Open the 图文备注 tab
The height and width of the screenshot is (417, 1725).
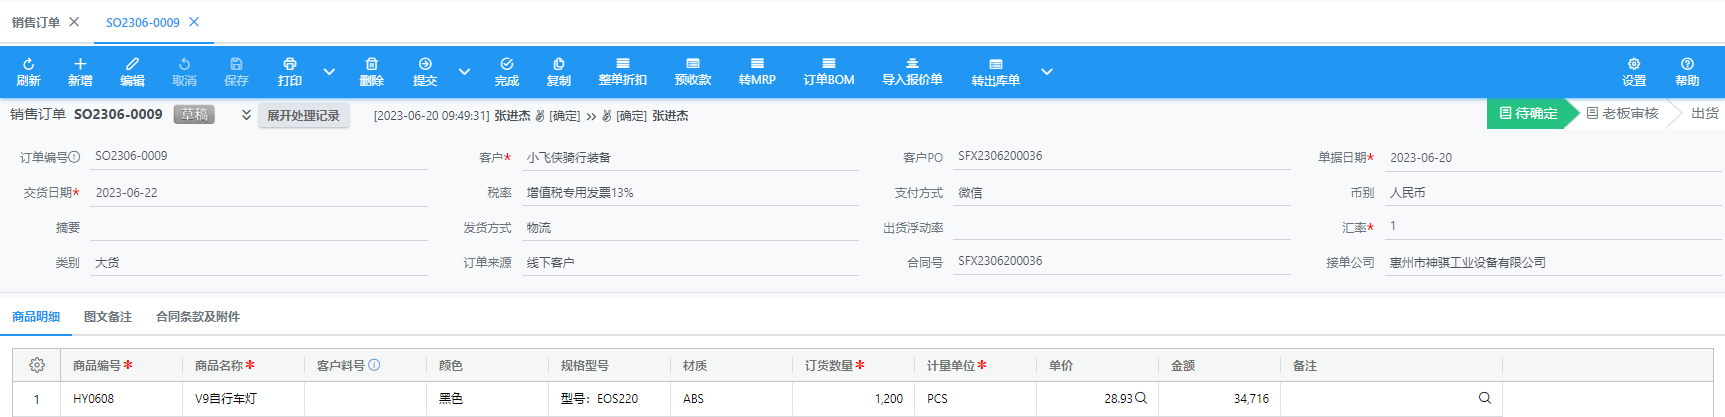coord(108,317)
